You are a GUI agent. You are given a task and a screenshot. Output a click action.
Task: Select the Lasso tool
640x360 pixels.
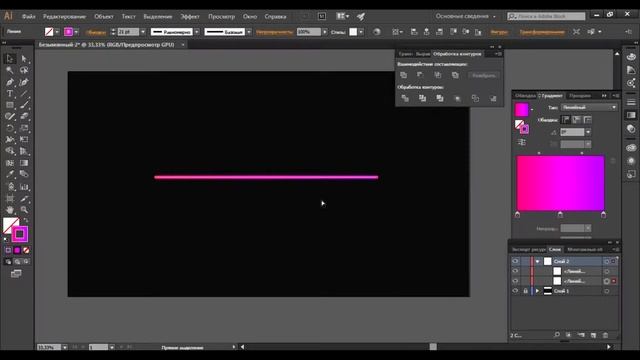click(24, 70)
